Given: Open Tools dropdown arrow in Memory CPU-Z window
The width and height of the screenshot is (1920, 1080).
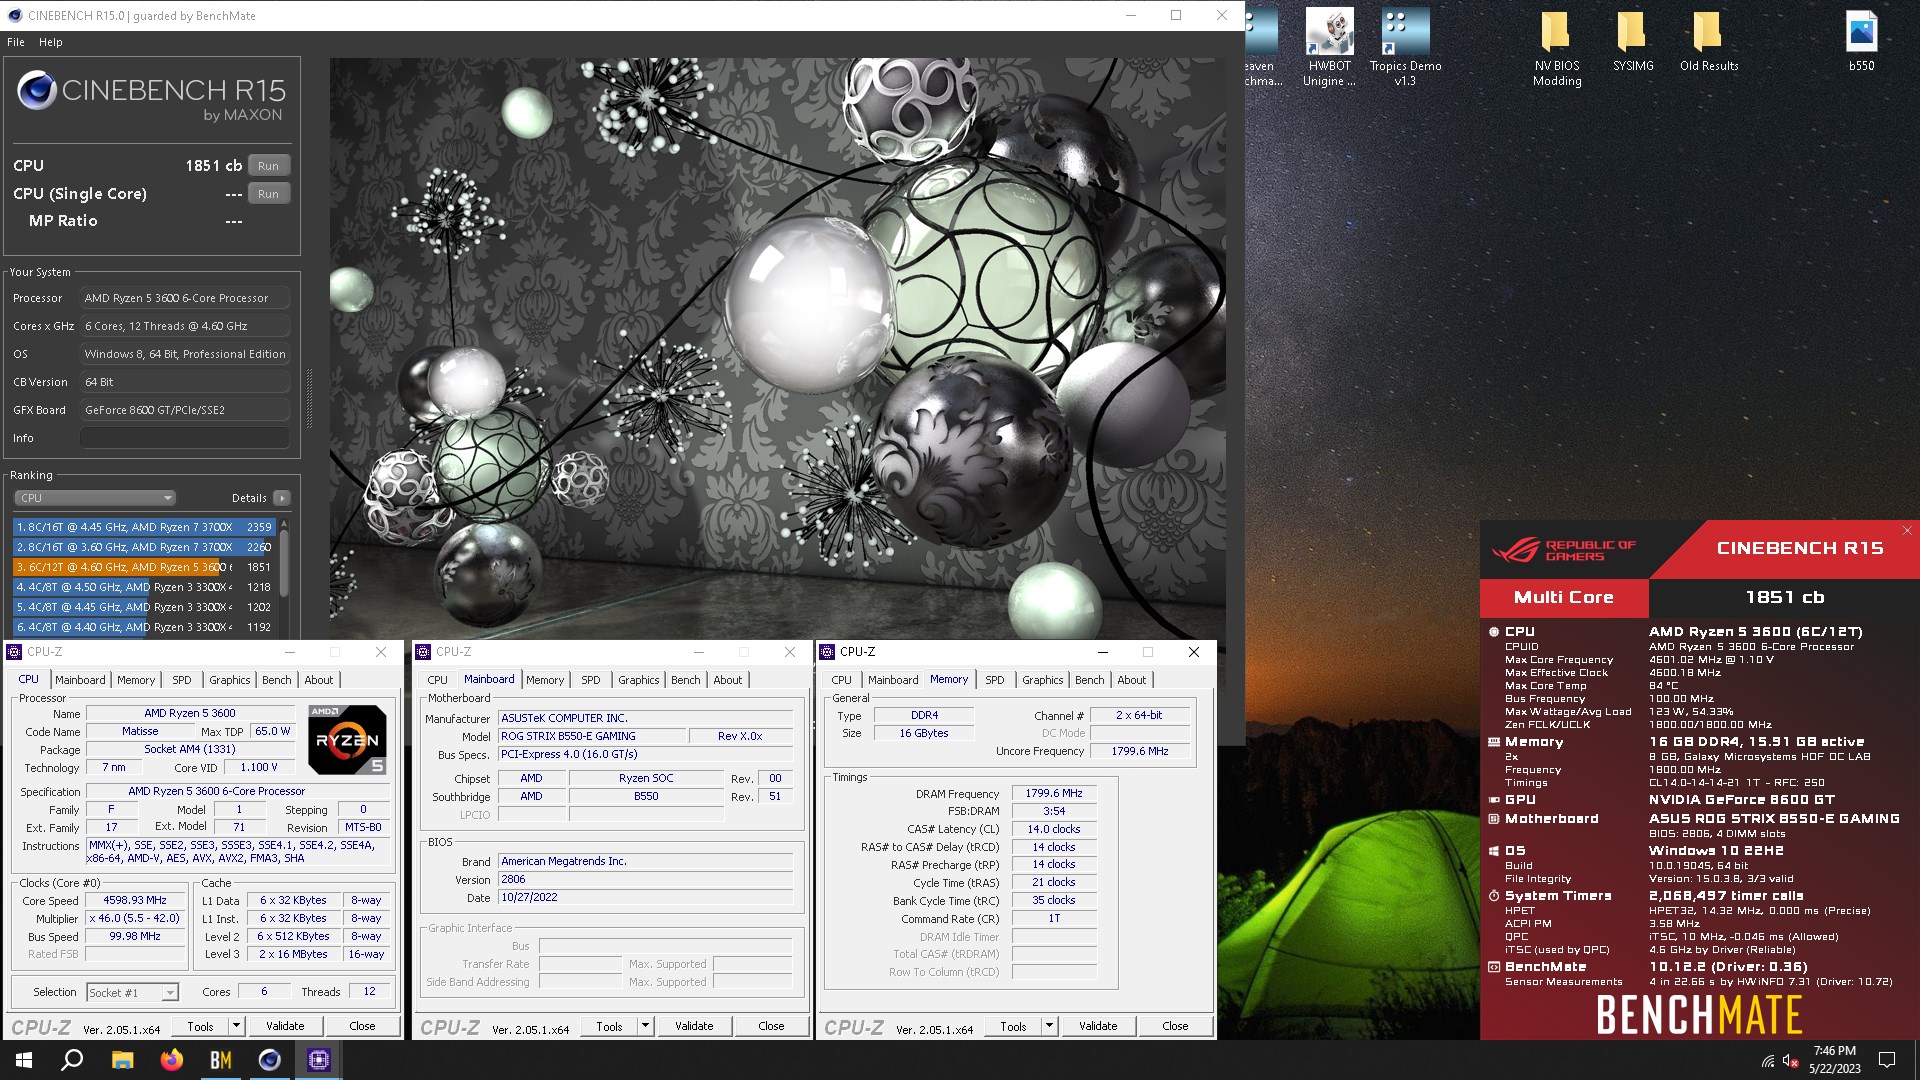Looking at the screenshot, I should (1049, 1026).
